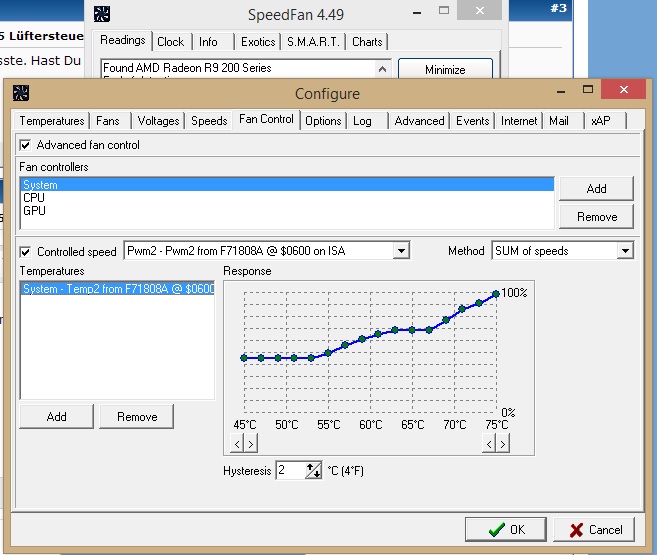
Task: Open the Options tab
Action: click(x=323, y=121)
